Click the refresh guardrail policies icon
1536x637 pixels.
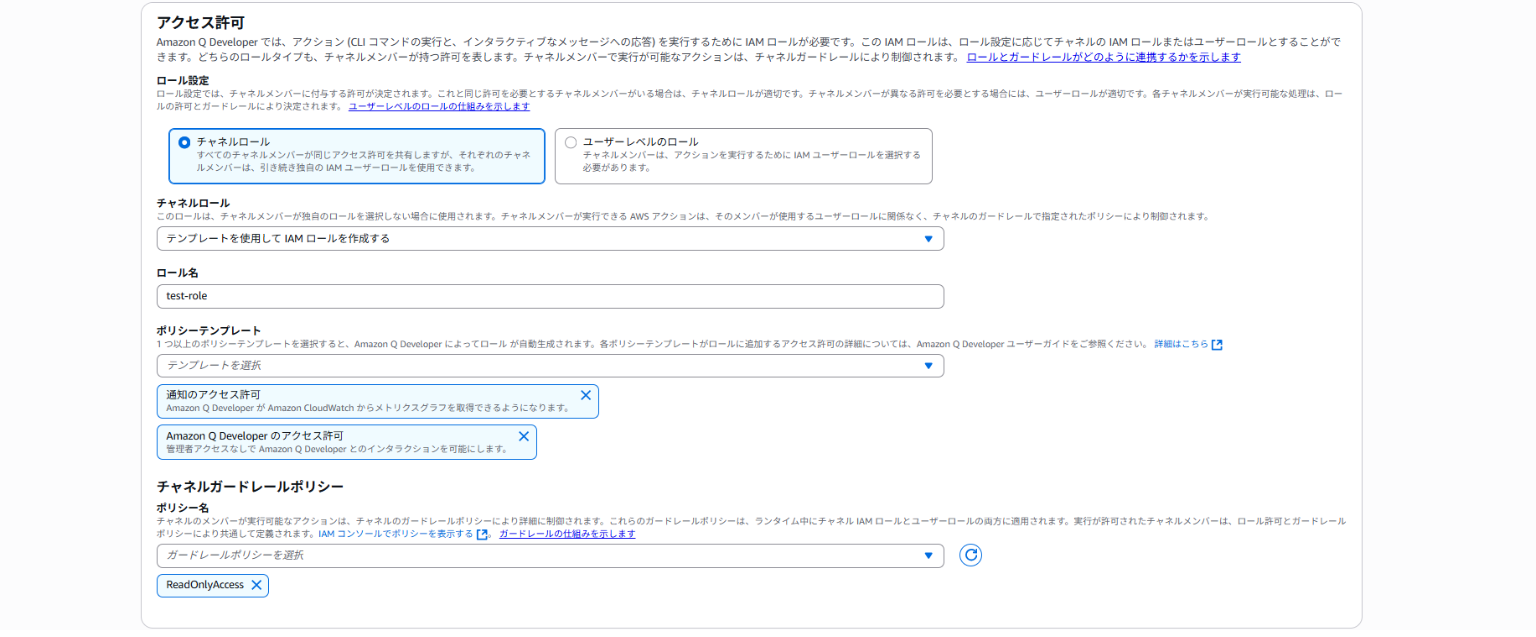(970, 555)
